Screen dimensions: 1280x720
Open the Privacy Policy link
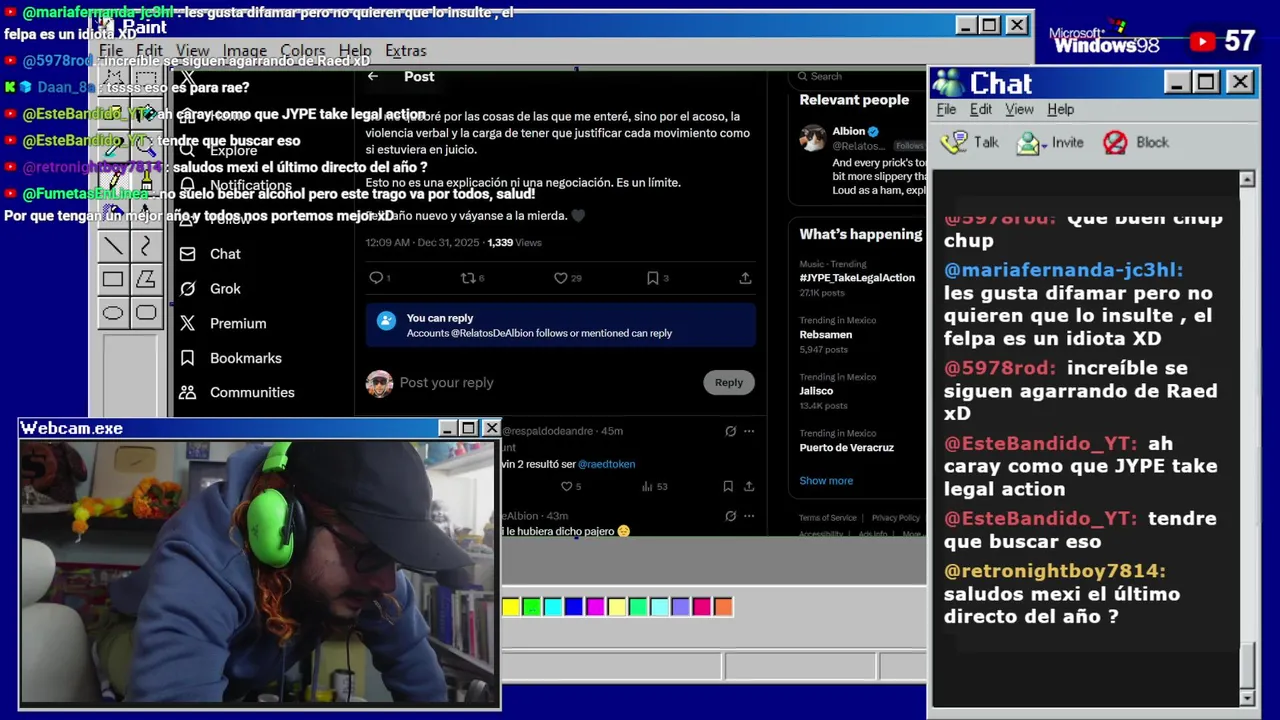pyautogui.click(x=895, y=517)
